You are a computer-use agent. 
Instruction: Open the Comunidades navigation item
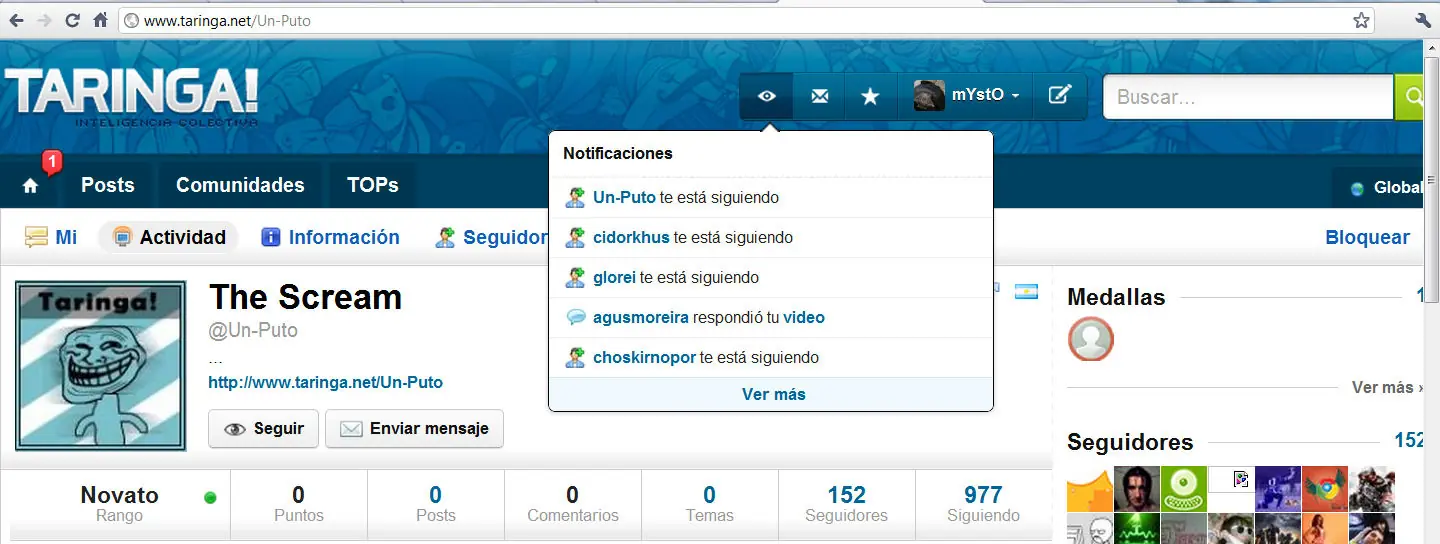[x=240, y=185]
